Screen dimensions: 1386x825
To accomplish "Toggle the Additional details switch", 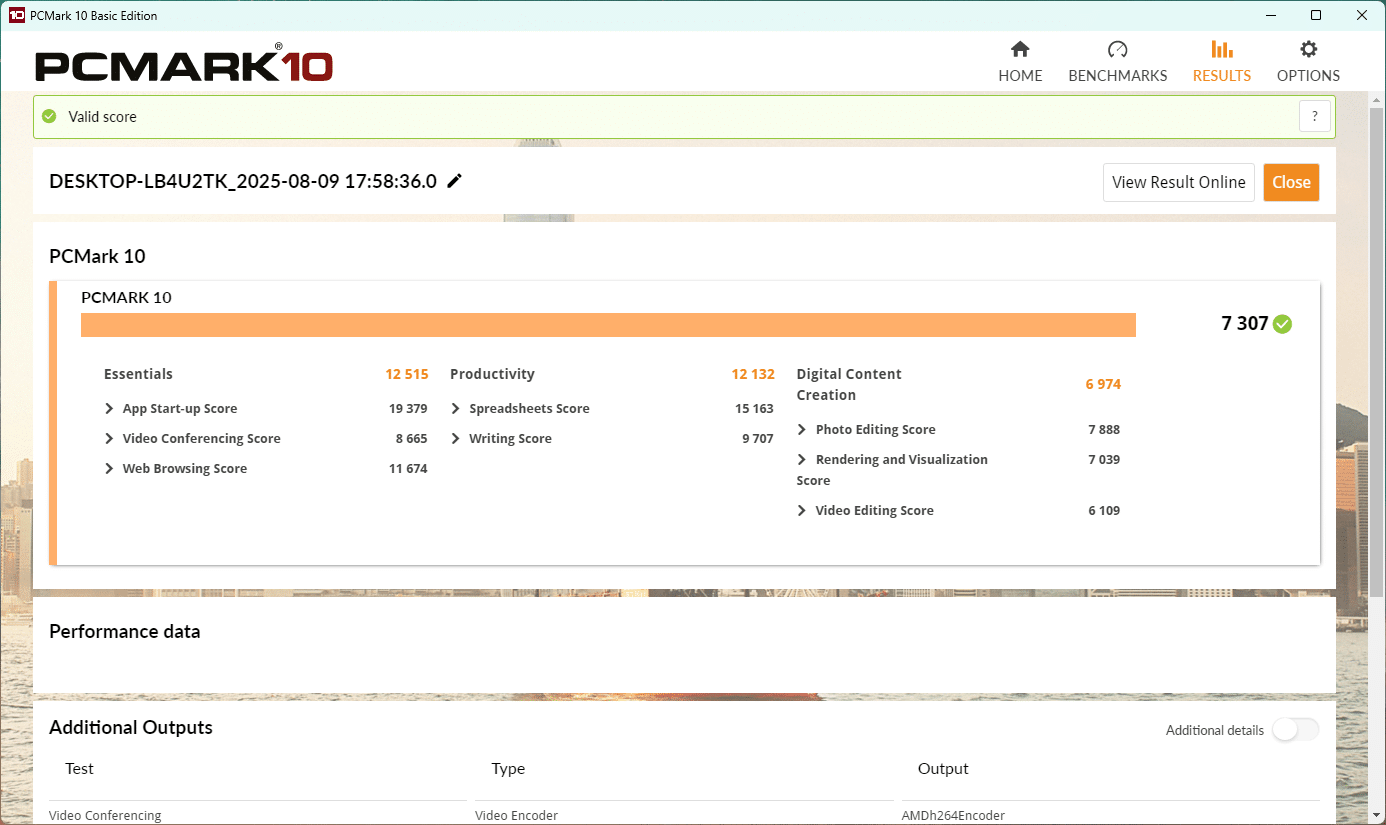I will coord(1295,730).
